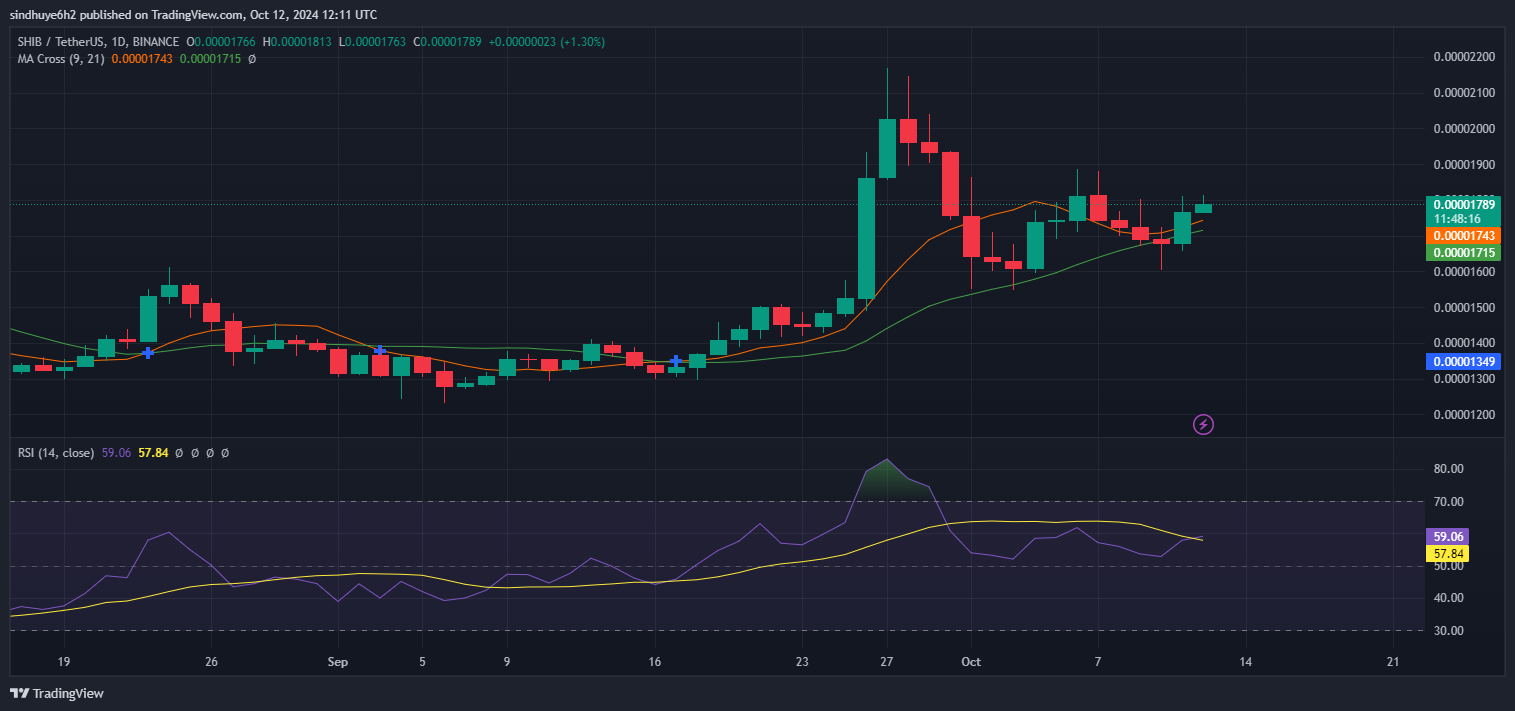1515x711 pixels.
Task: Click the L0.00001763 low value in header
Action: [x=373, y=42]
